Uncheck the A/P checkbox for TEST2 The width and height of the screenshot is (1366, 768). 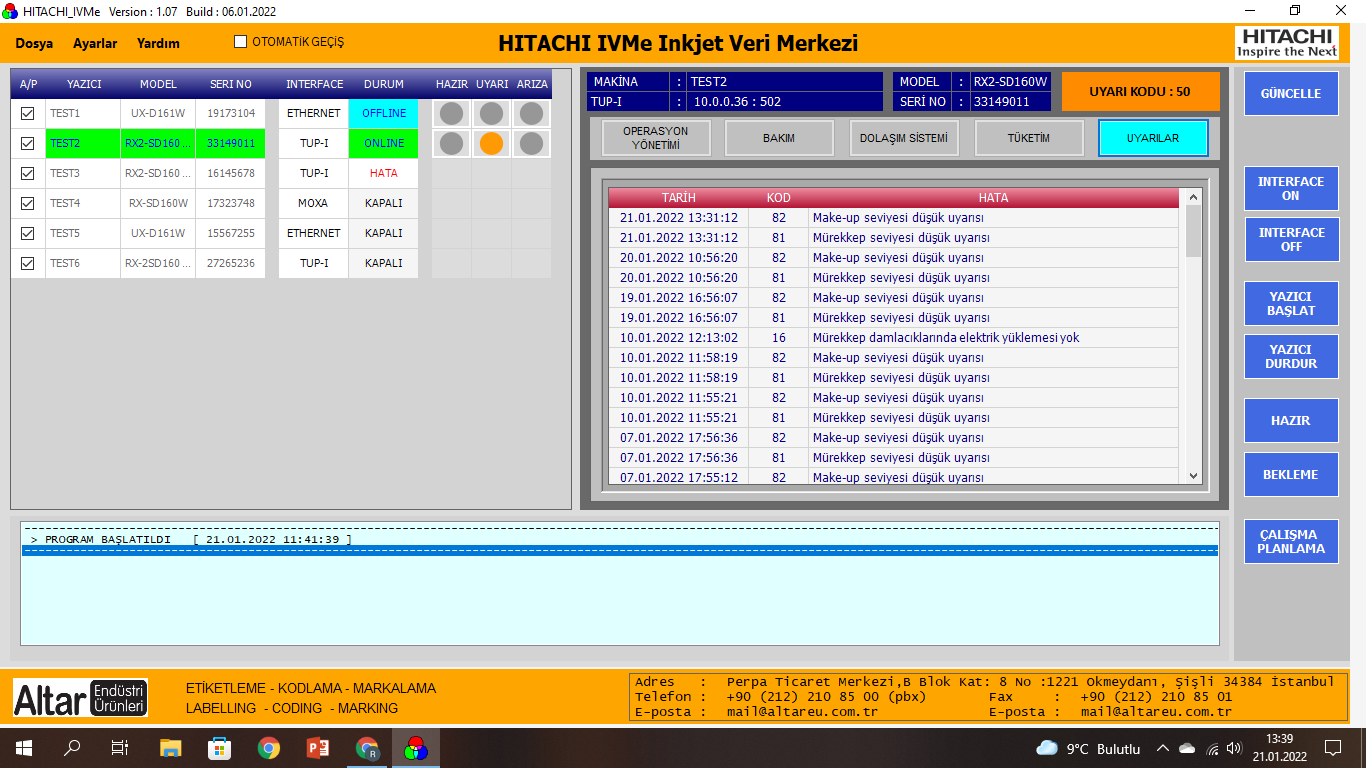tap(28, 143)
